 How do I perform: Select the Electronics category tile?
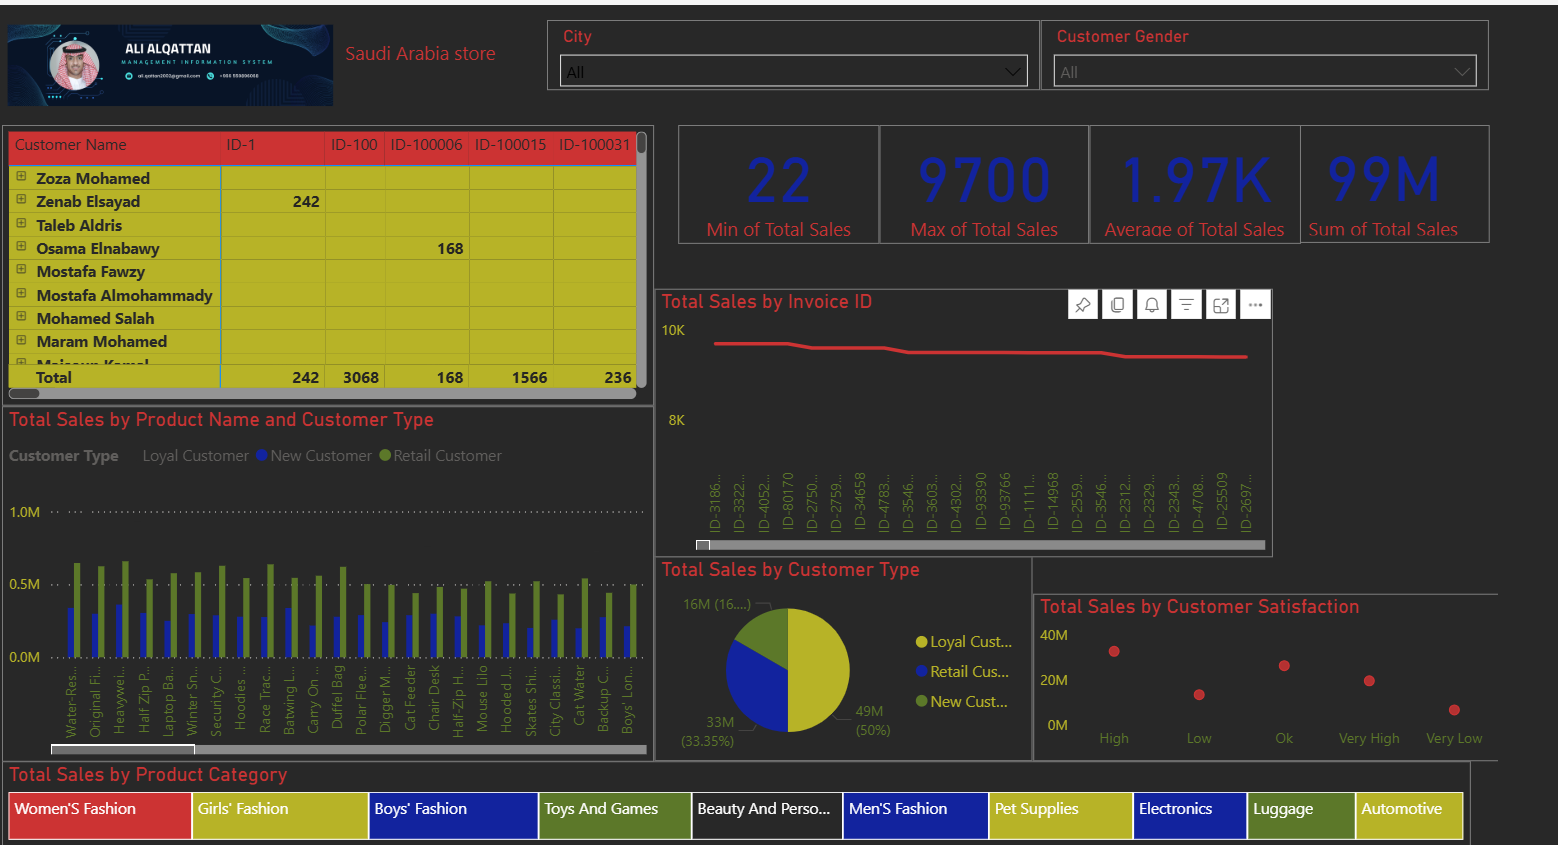1190,814
